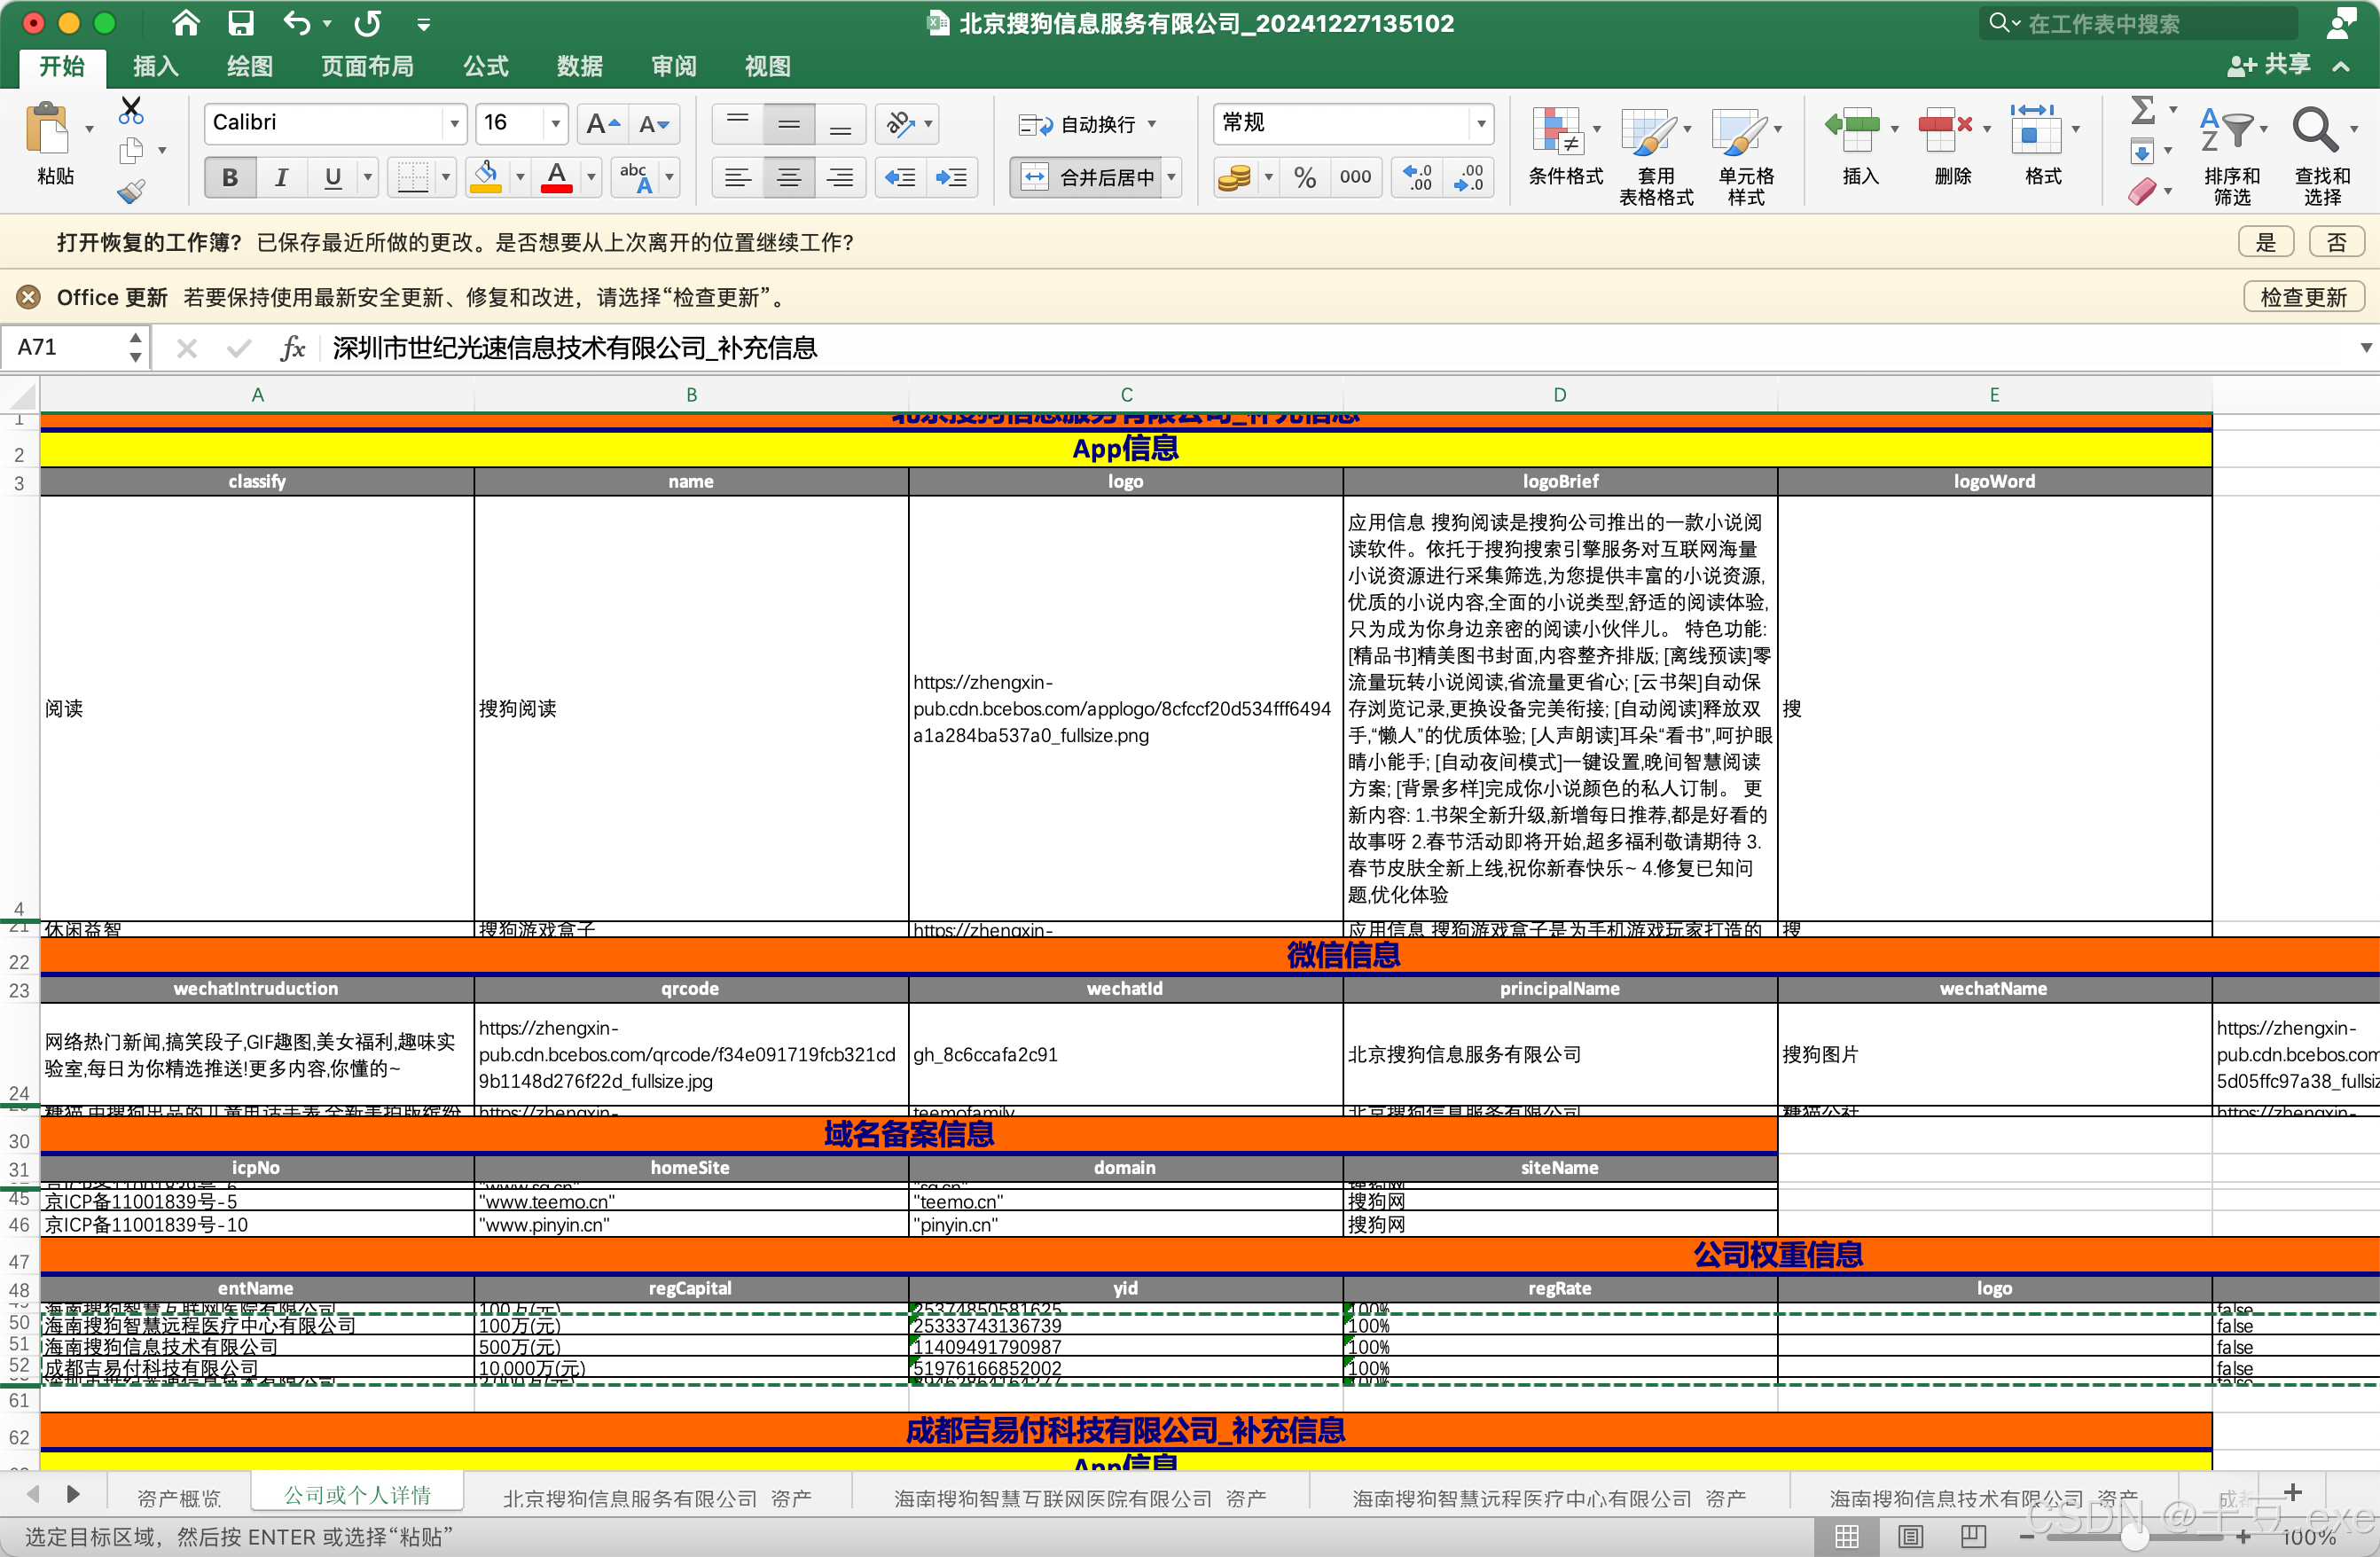Switch to the 数据 ribbon tab
The image size is (2380, 1557).
click(x=580, y=66)
